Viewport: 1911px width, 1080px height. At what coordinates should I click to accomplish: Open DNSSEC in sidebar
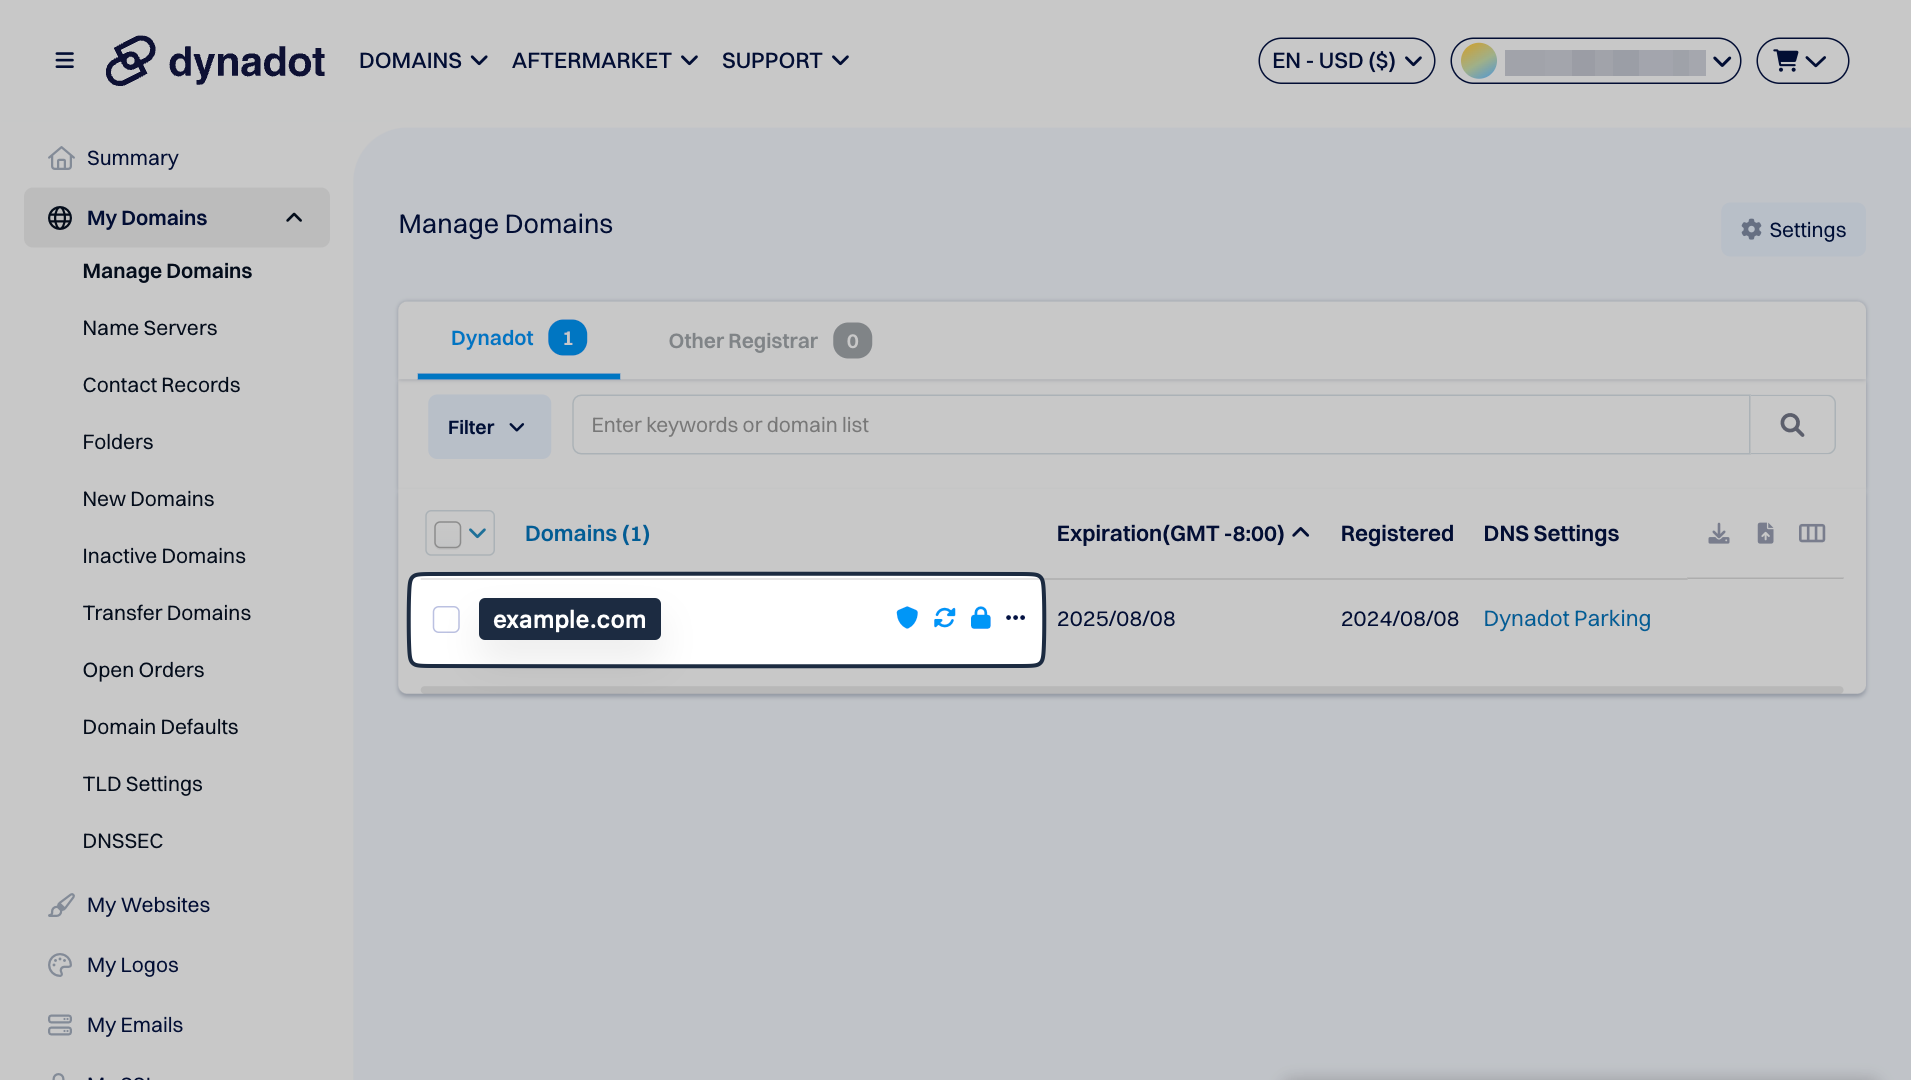pyautogui.click(x=123, y=841)
